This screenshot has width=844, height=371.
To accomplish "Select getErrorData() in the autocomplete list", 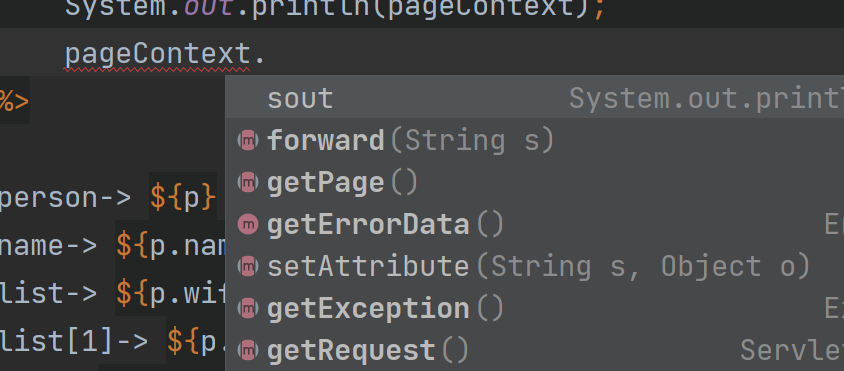I will tap(534, 225).
